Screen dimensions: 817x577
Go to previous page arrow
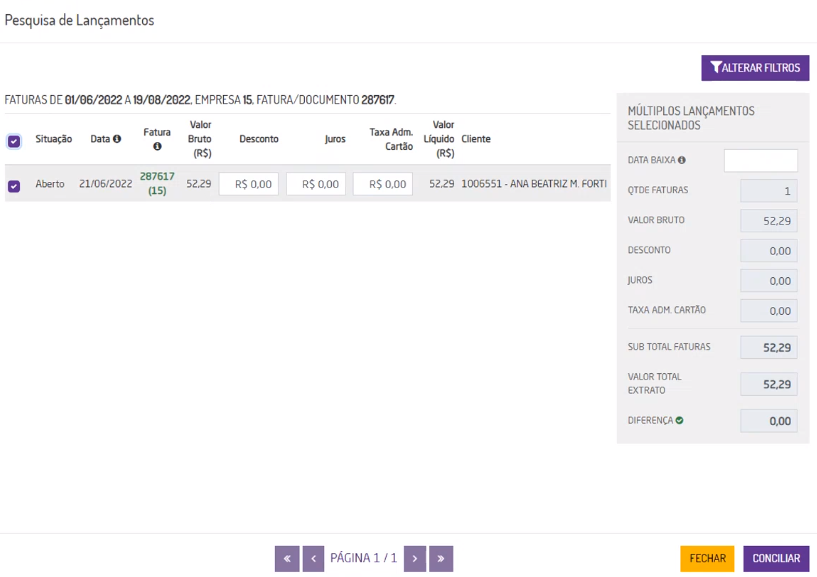tap(313, 559)
